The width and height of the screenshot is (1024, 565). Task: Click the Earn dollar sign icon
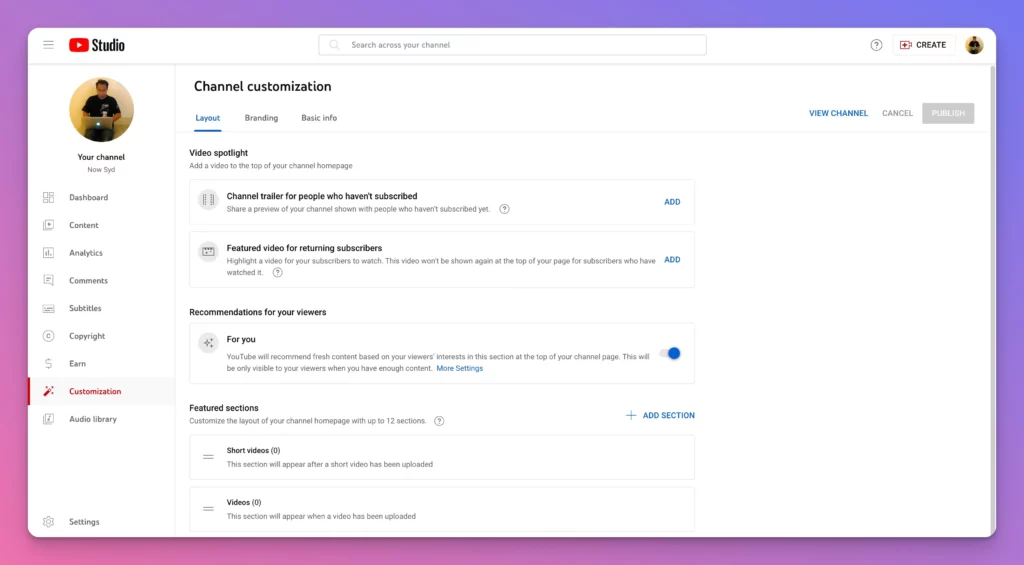click(48, 364)
